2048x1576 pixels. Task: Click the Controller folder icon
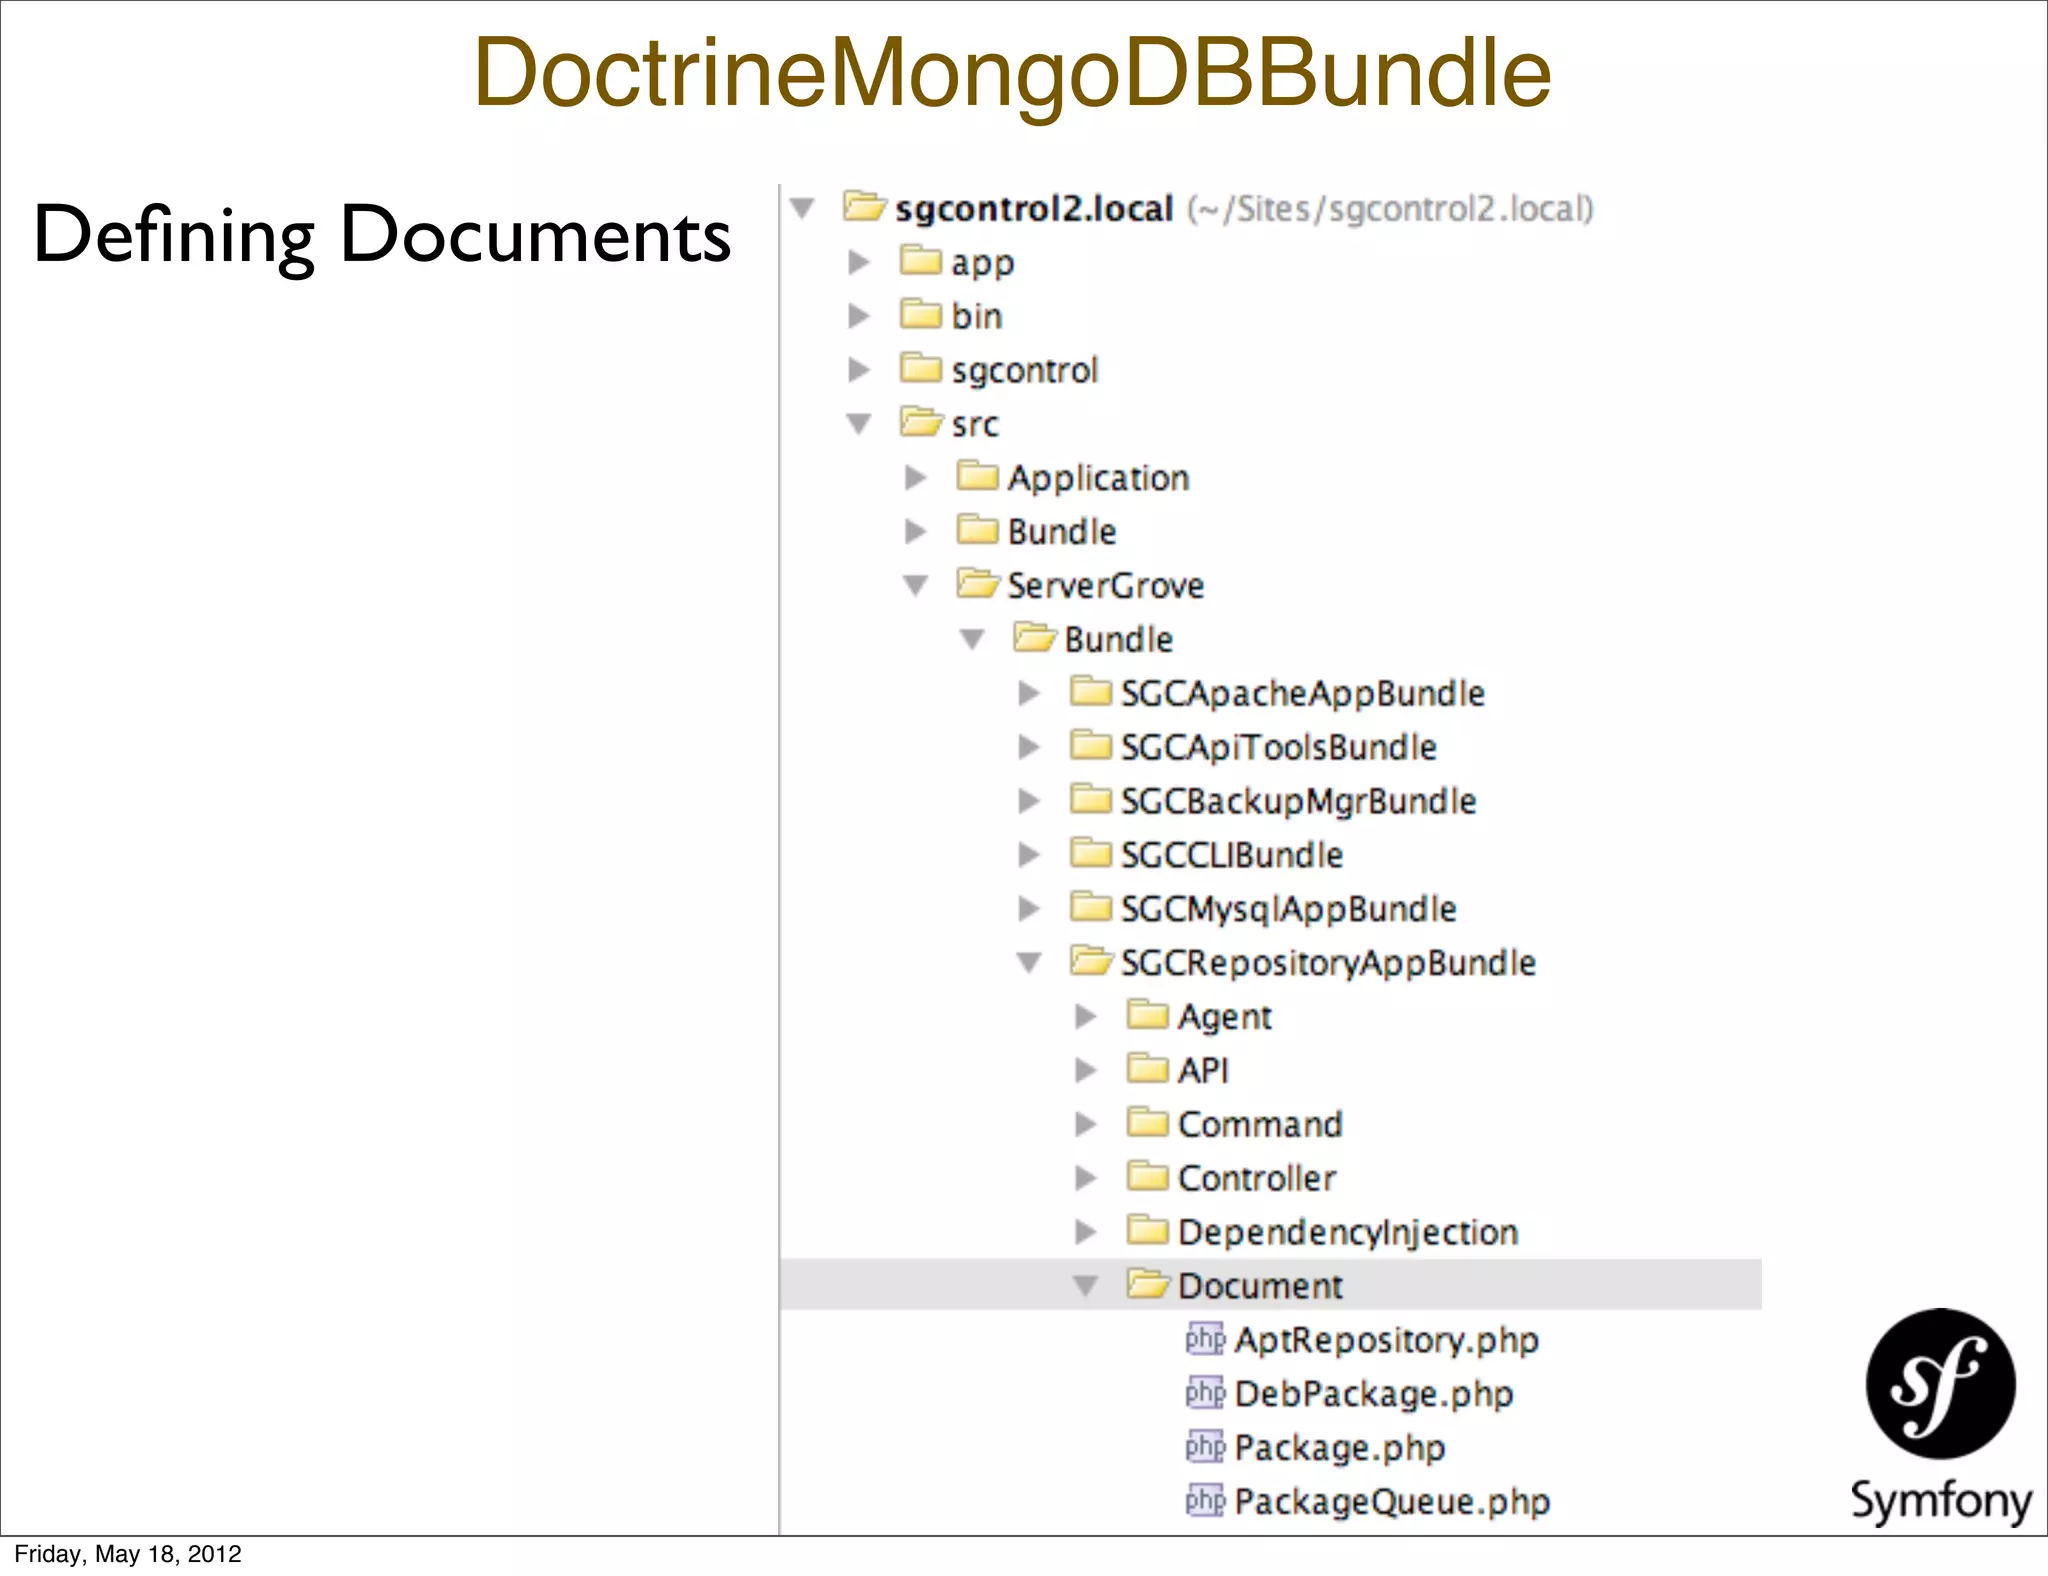click(1147, 1176)
